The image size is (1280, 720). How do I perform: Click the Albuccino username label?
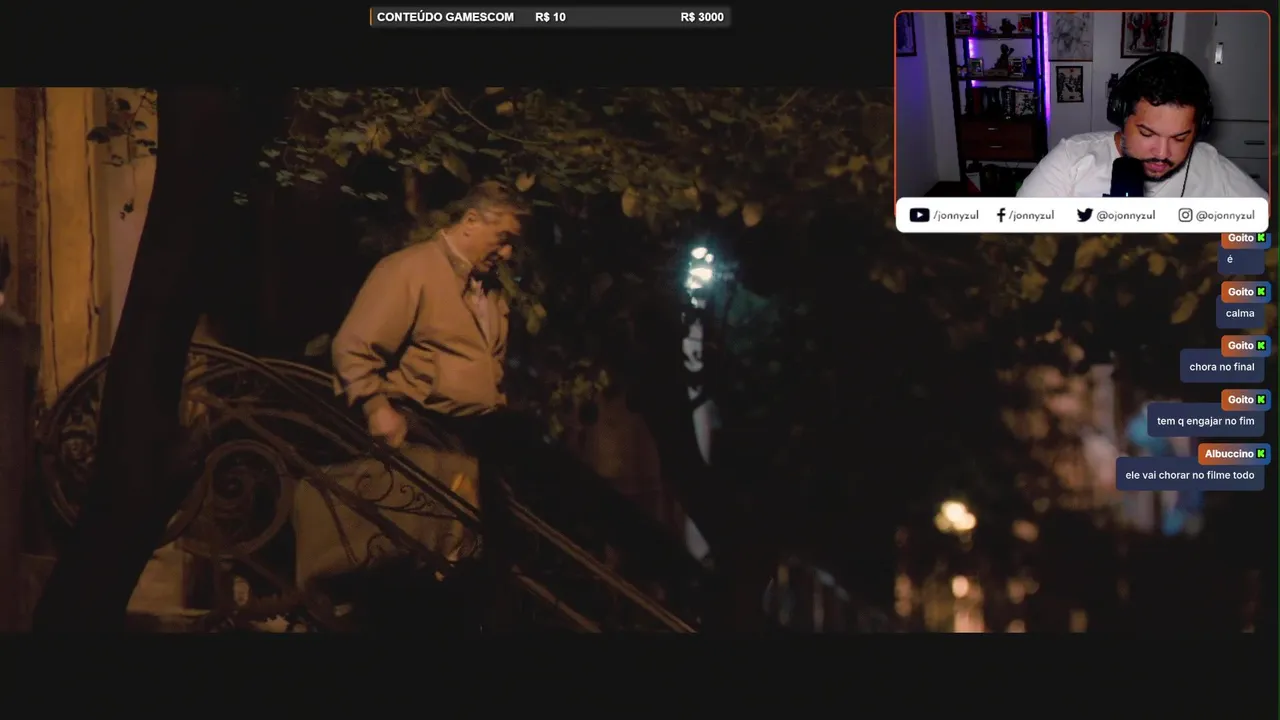pos(1229,454)
